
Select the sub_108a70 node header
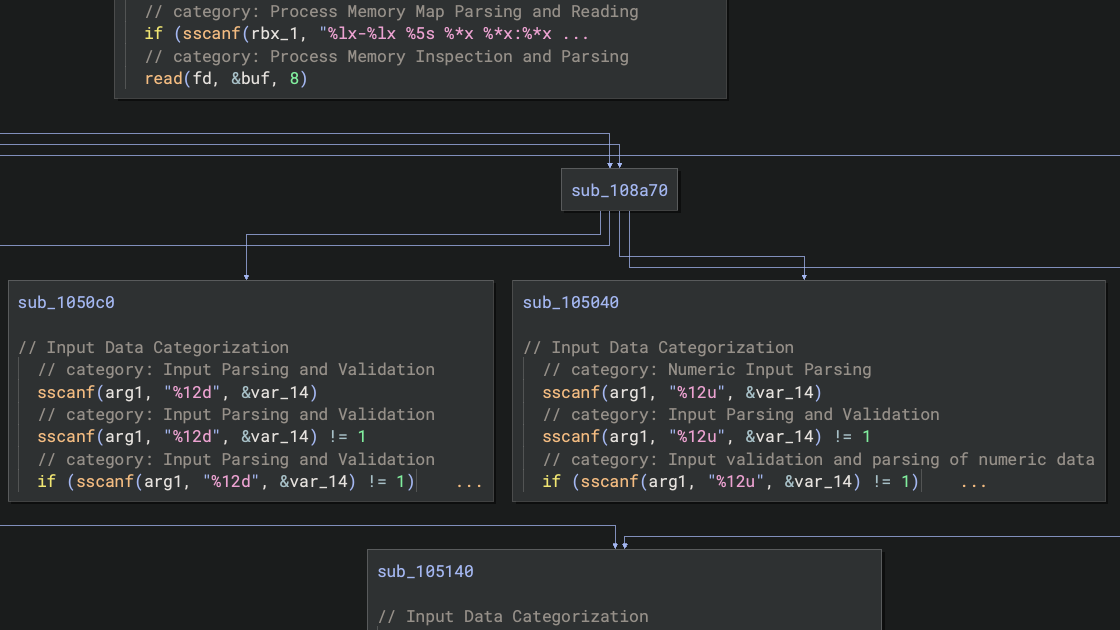click(619, 189)
